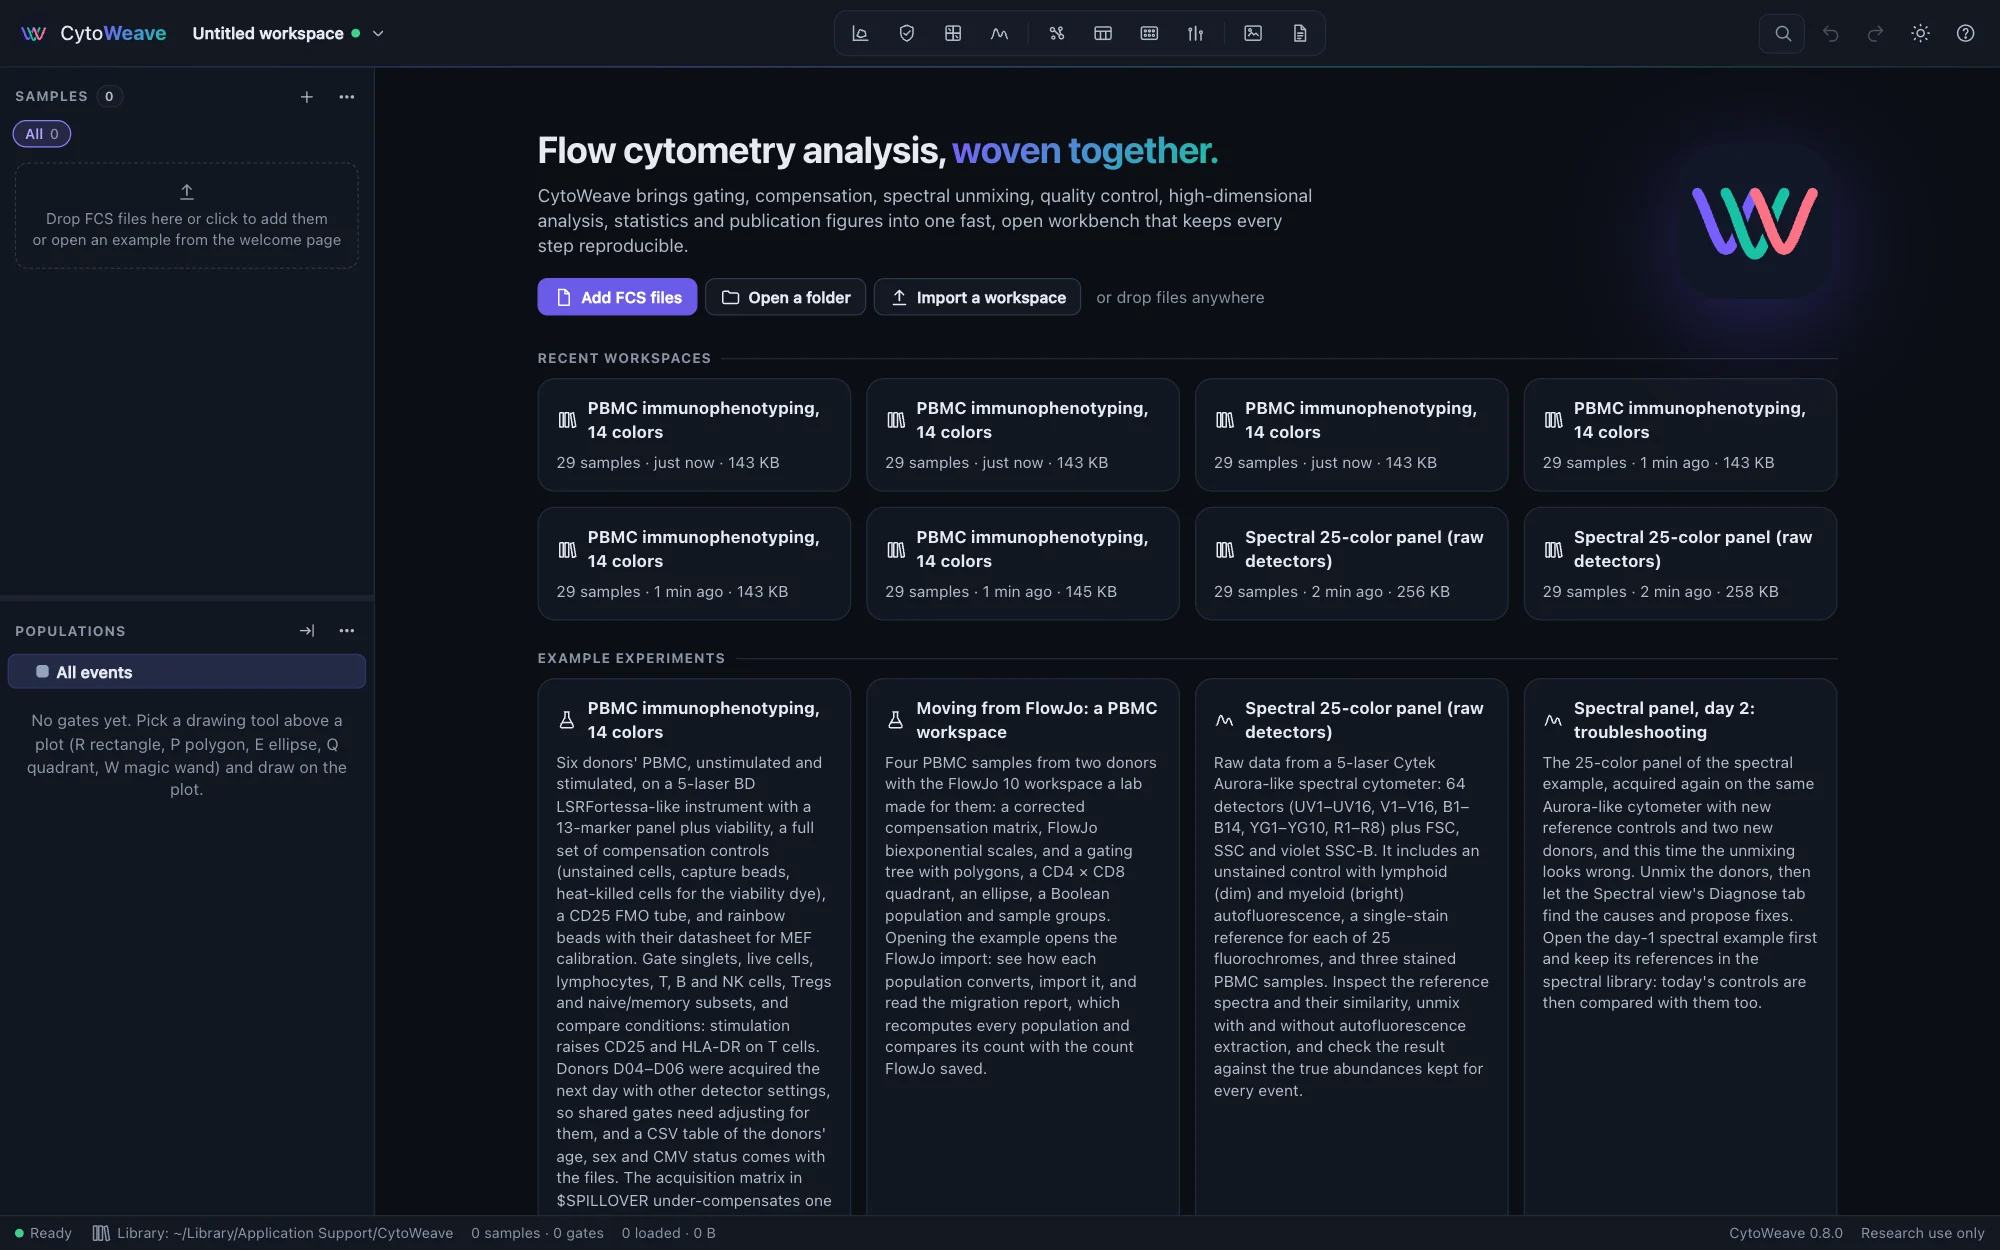
Task: Open the quality control shield icon
Action: [x=907, y=33]
